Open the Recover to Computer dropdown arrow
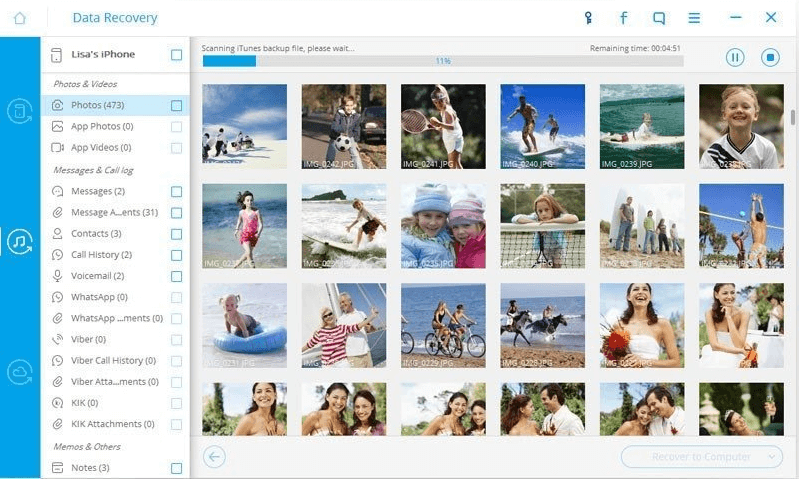Viewport: 801px width, 479px height. [x=771, y=457]
